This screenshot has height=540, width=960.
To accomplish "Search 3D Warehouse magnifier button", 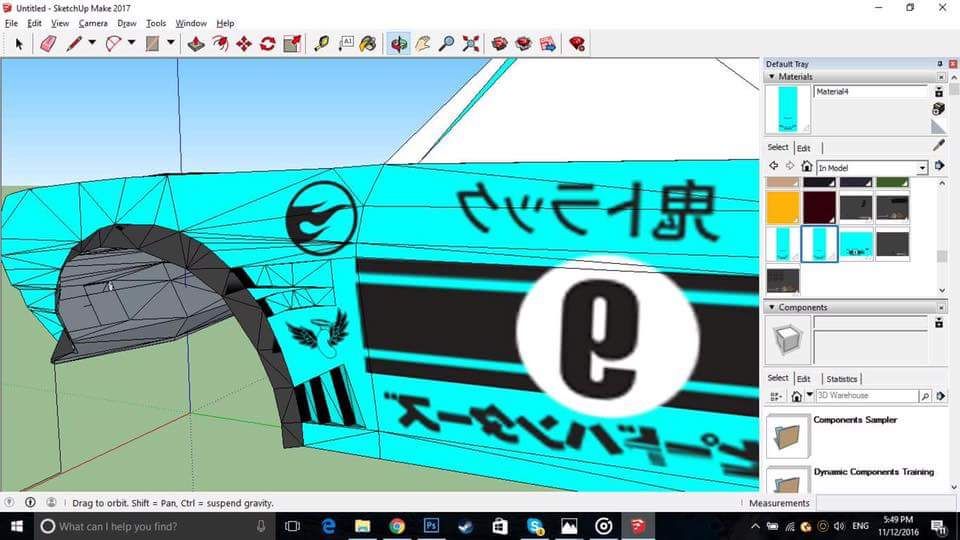I will [925, 396].
